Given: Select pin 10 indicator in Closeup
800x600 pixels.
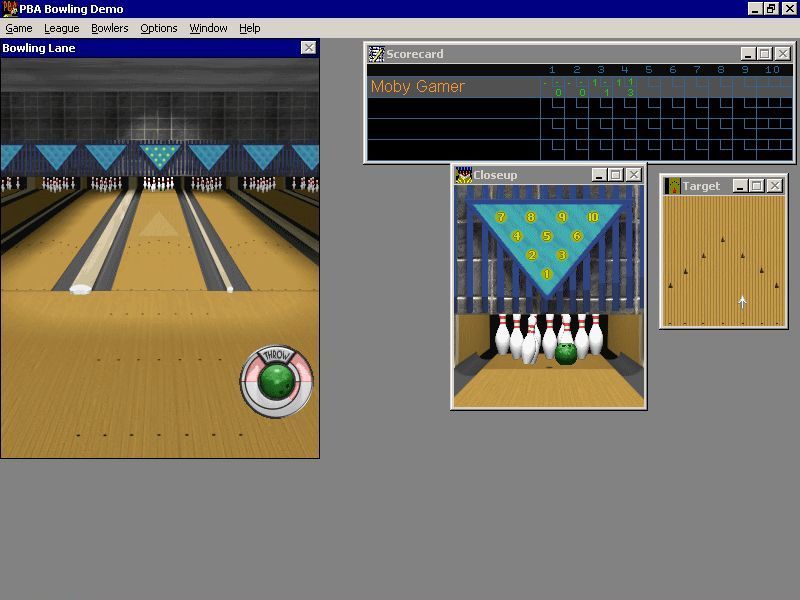Looking at the screenshot, I should pos(592,217).
